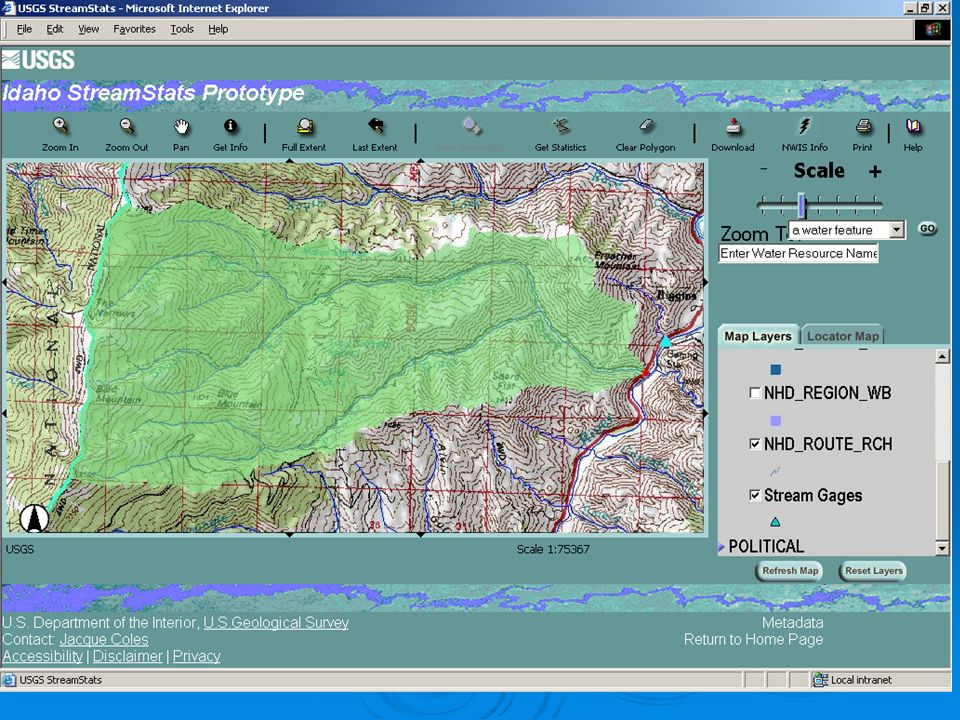
Task: Click the dark blue legend swatch above NHD_REGION_WB
Action: (776, 369)
